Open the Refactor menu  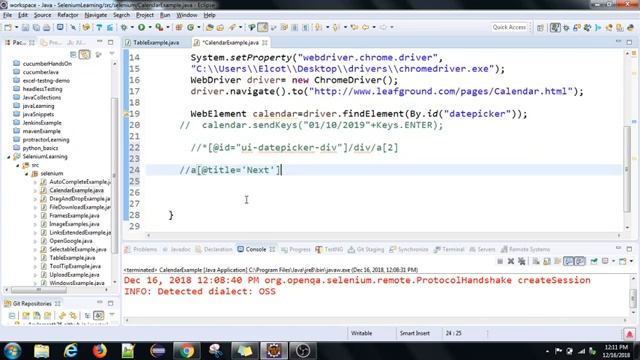click(x=68, y=15)
